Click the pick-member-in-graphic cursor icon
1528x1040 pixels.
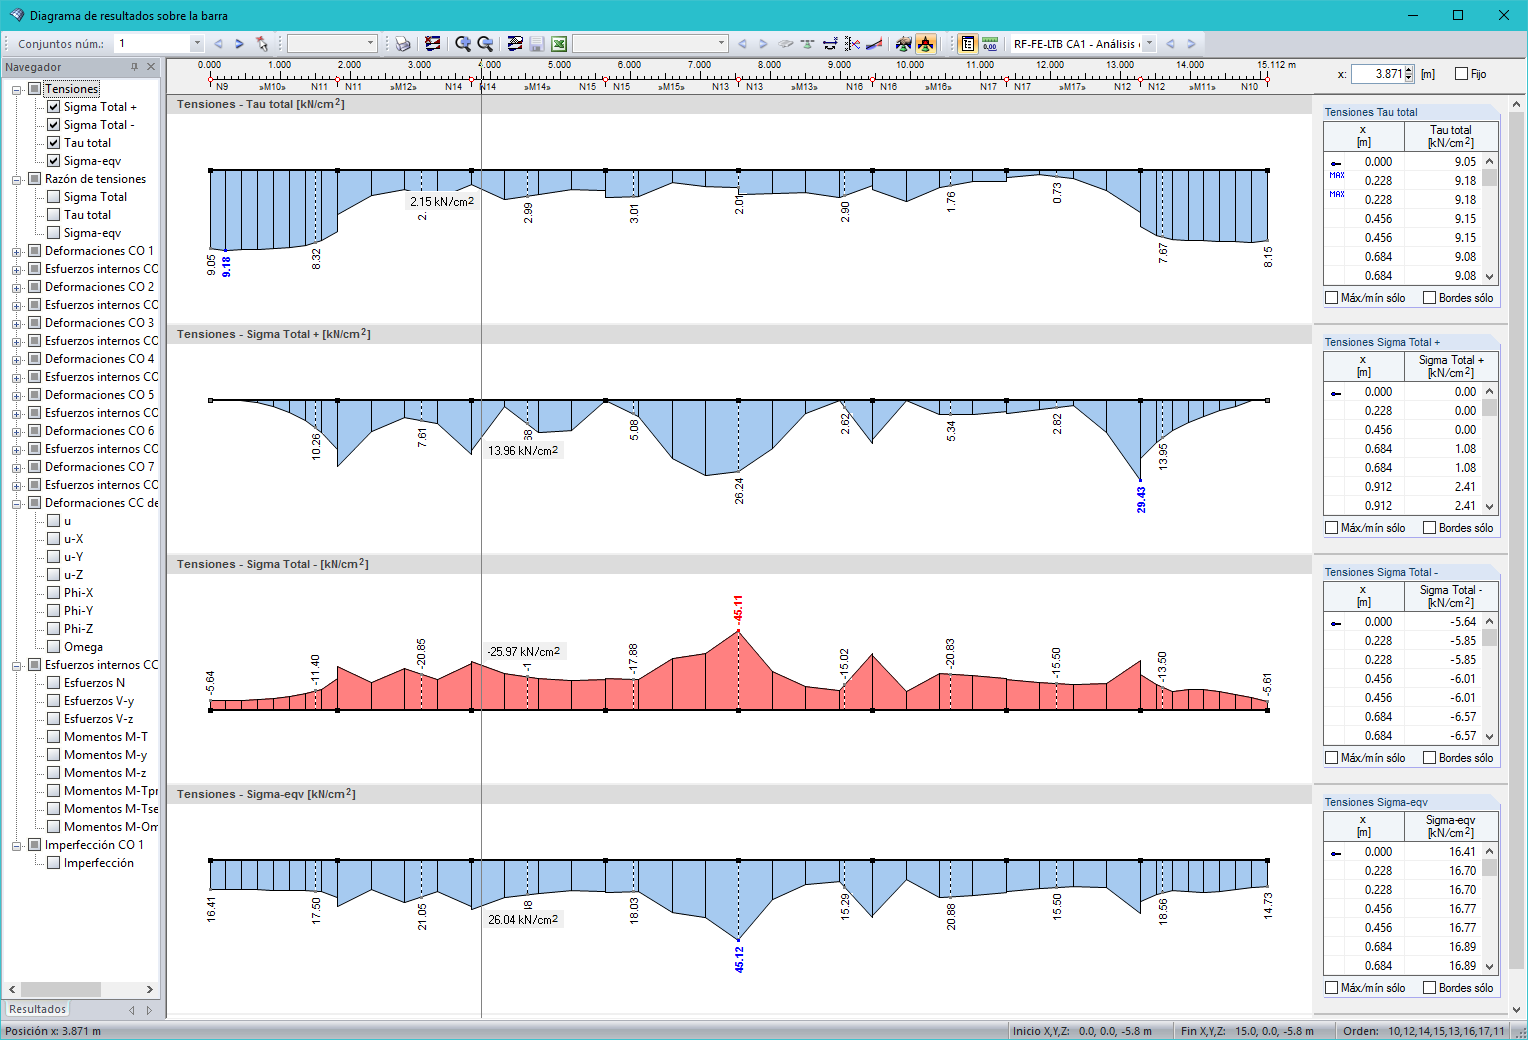262,44
